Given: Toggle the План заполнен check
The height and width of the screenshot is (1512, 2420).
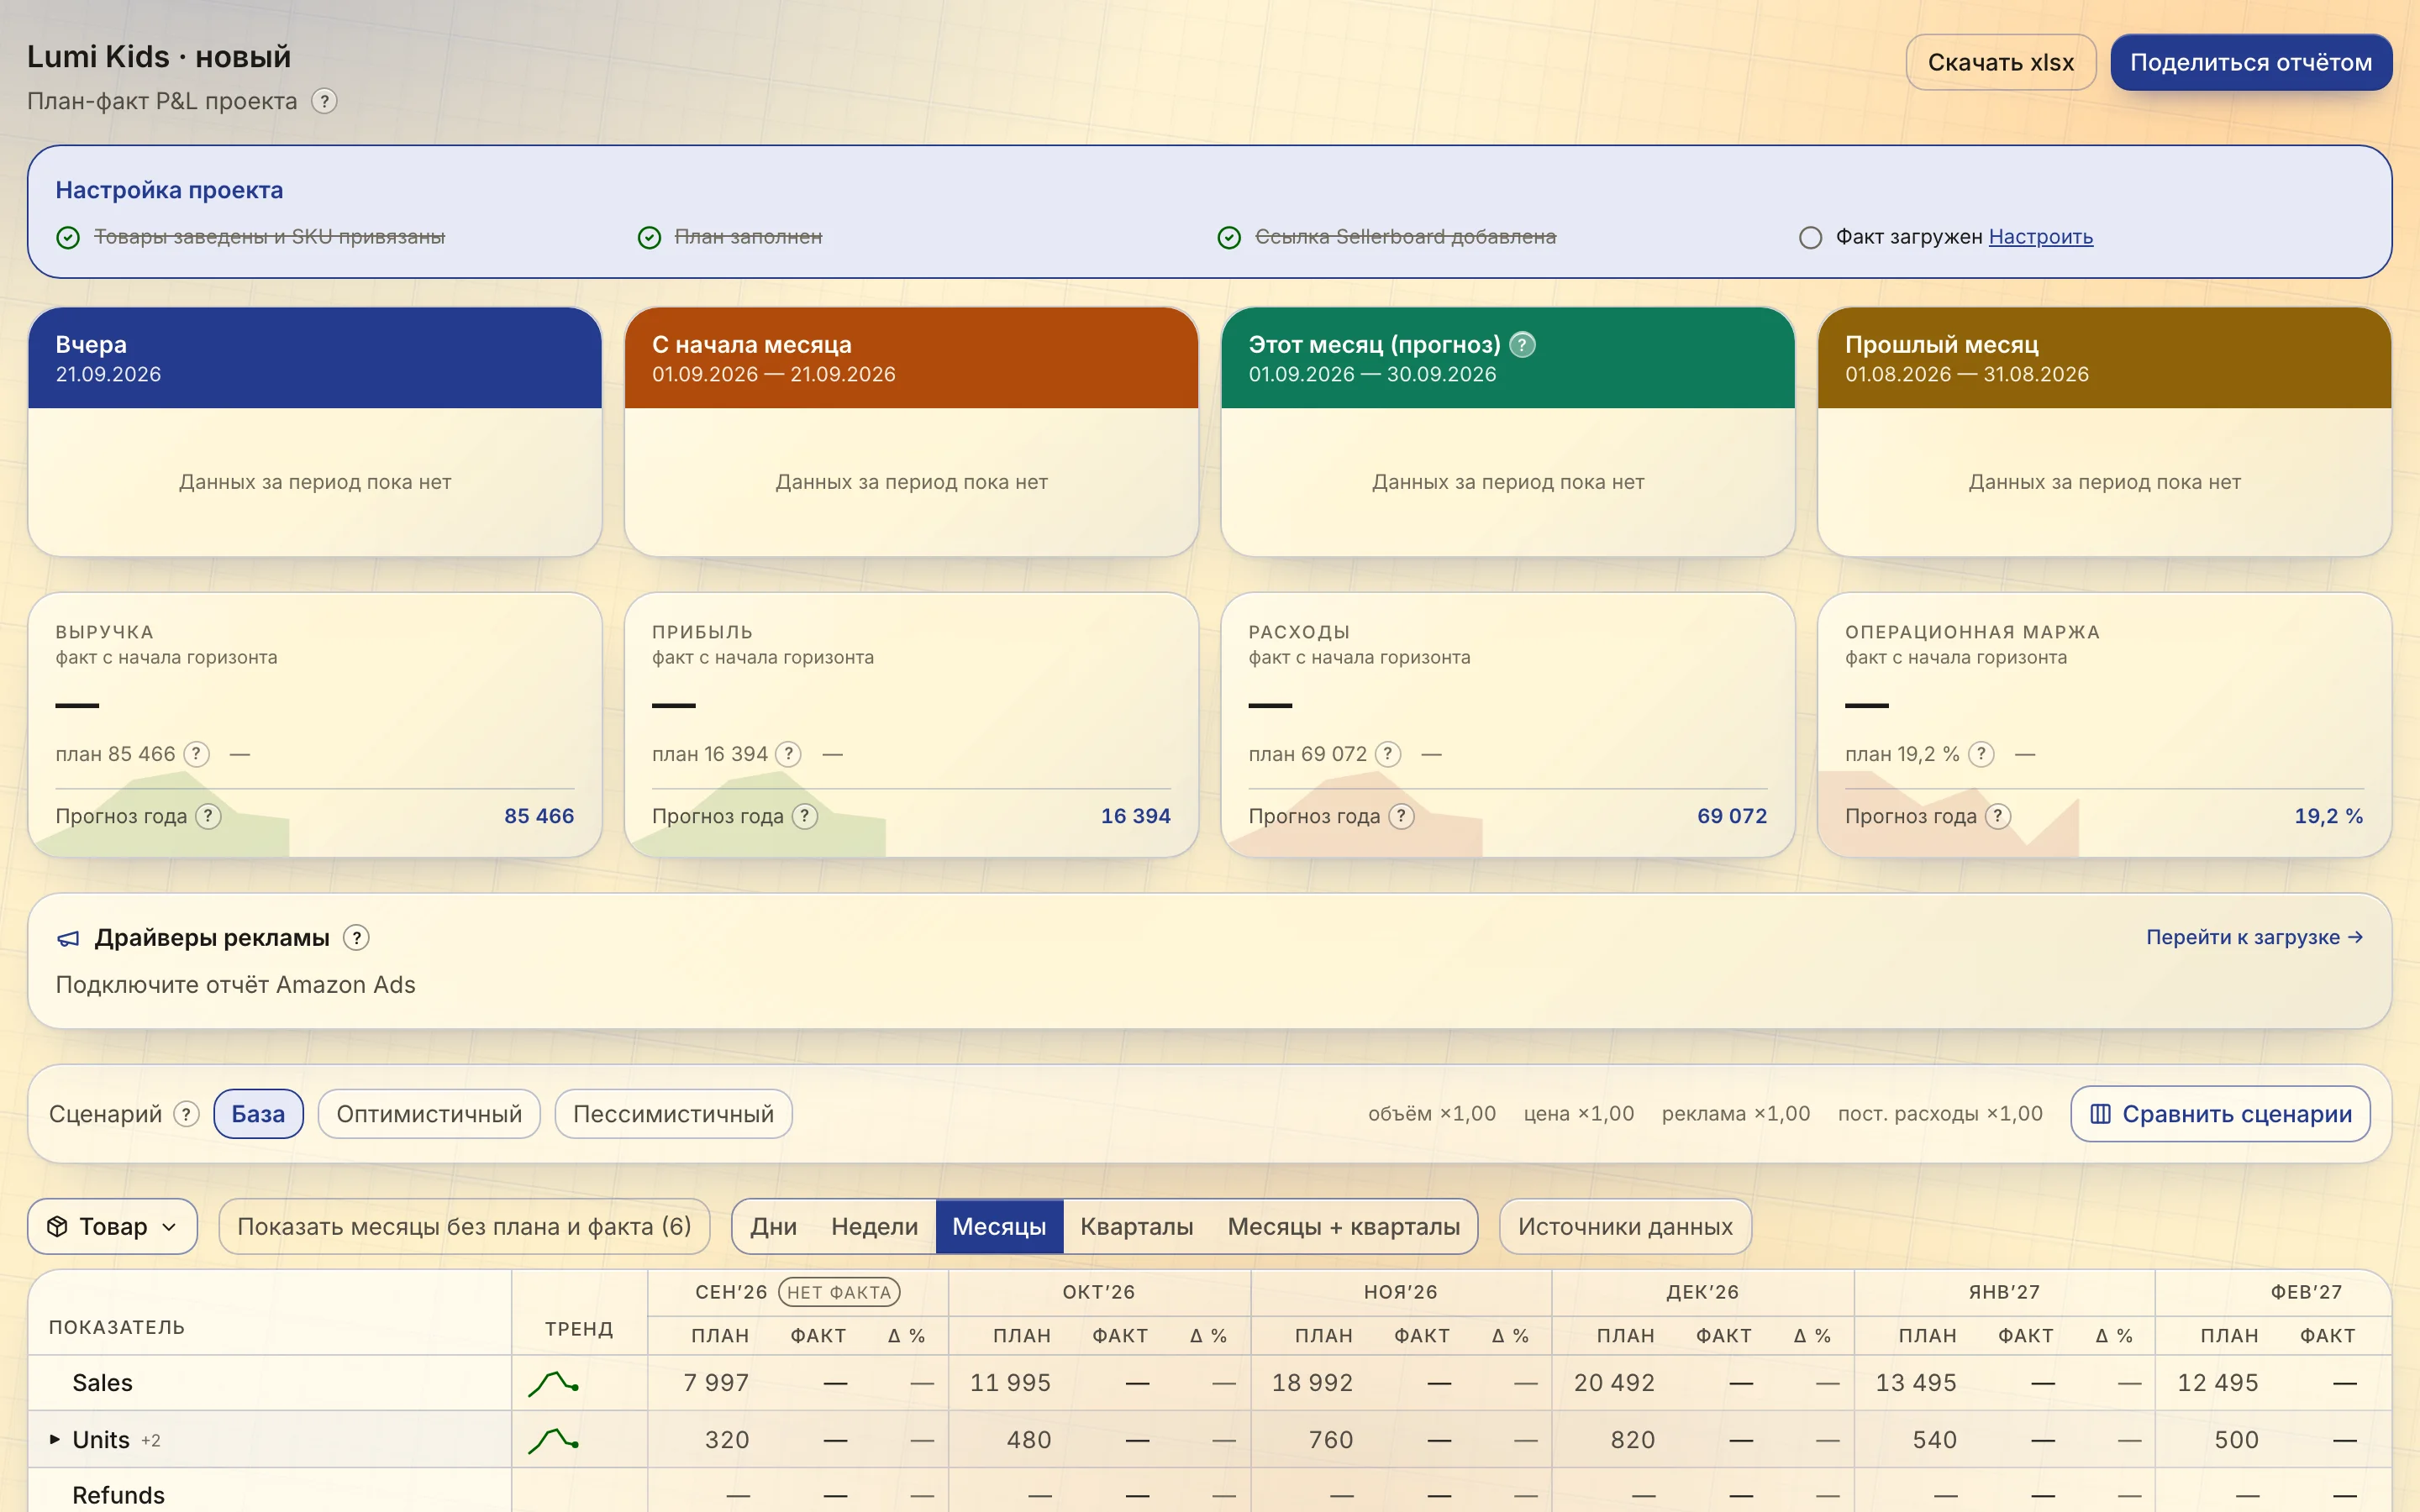Looking at the screenshot, I should [x=650, y=237].
